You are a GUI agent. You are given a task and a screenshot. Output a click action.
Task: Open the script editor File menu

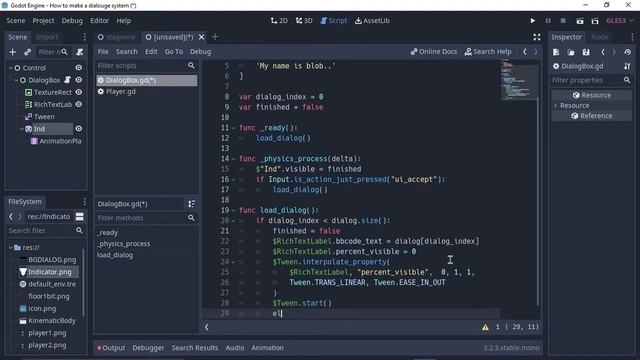click(103, 51)
